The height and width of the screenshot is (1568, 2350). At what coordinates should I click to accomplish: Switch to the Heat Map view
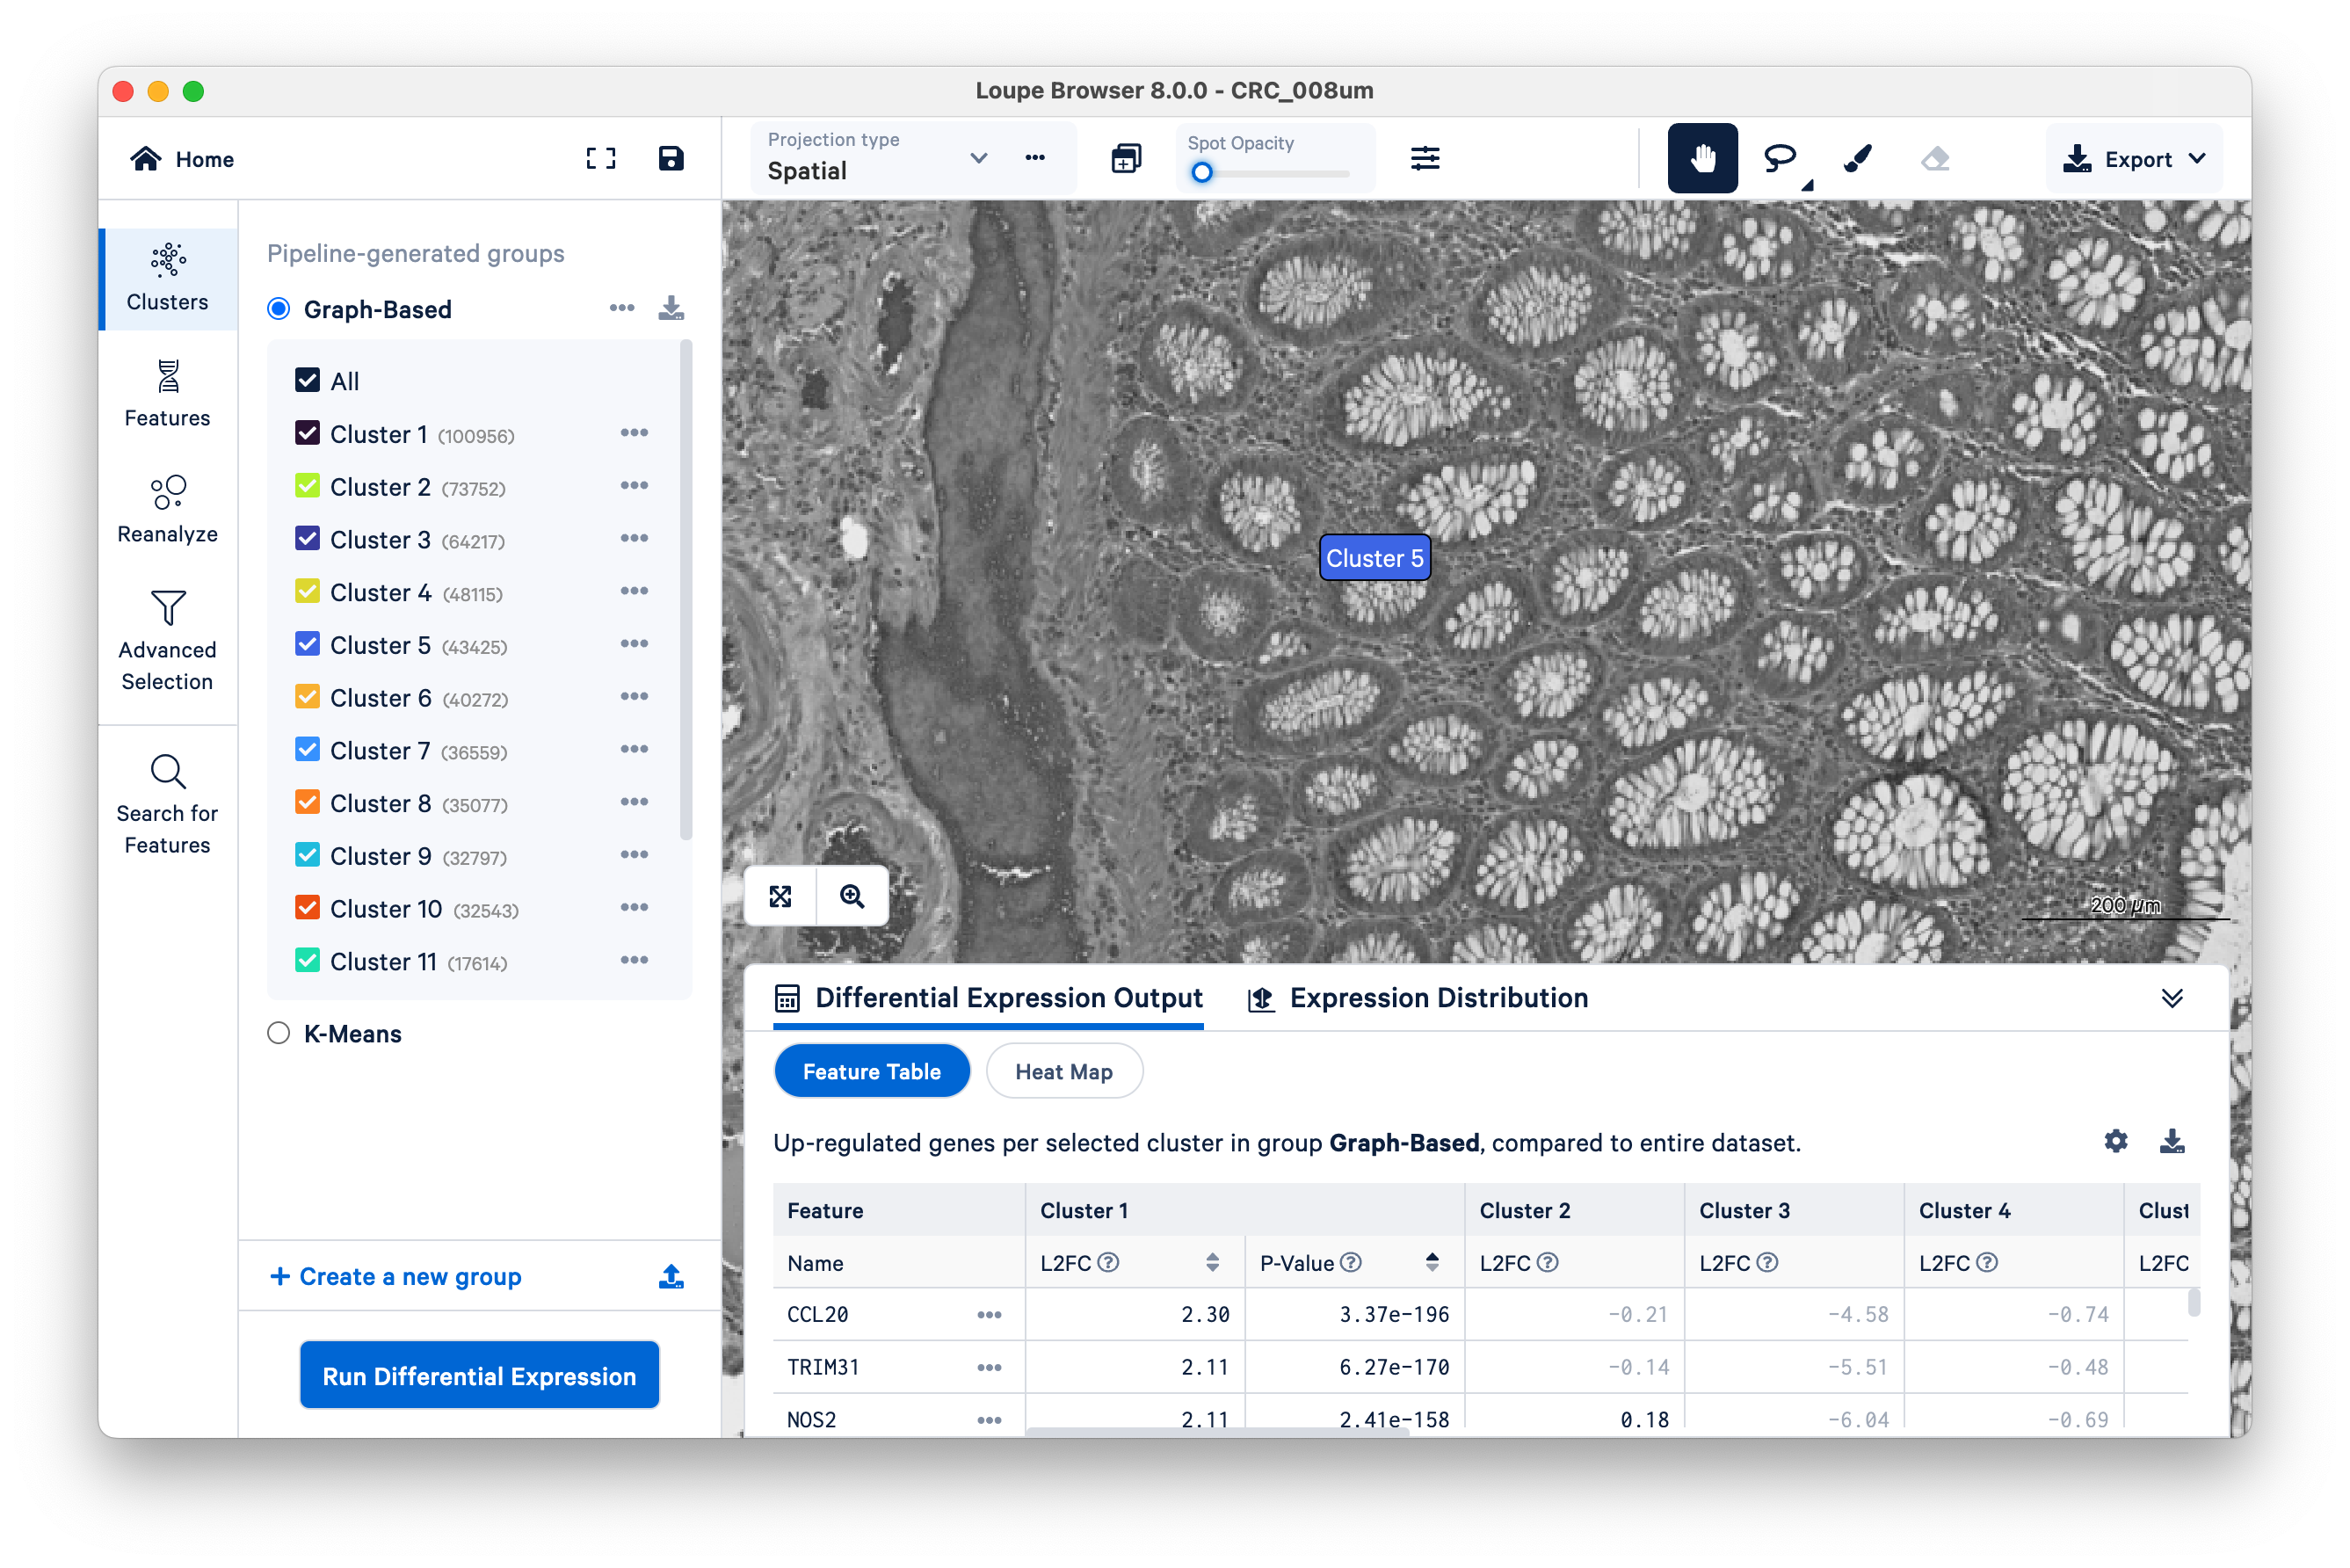click(1063, 1071)
